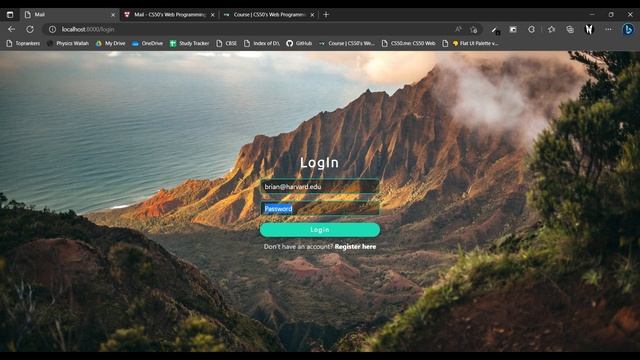This screenshot has width=640, height=360.
Task: Follow the Register here link
Action: point(355,247)
